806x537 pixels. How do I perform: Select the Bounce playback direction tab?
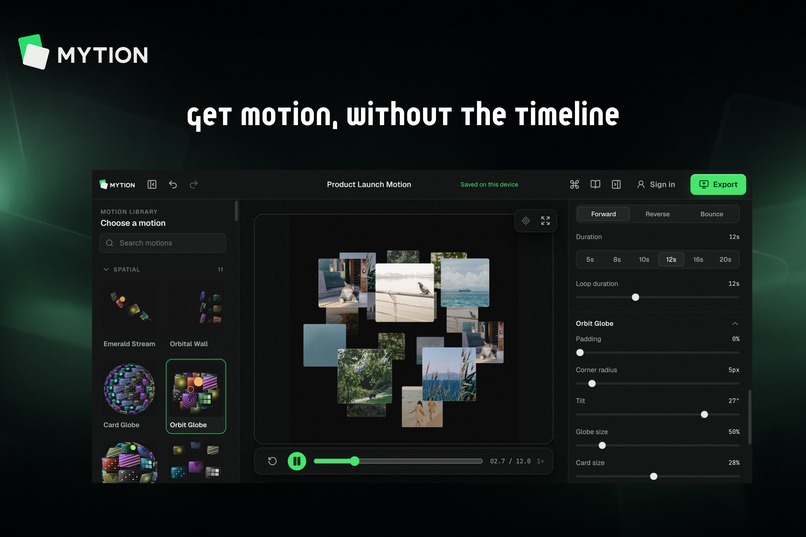click(711, 214)
